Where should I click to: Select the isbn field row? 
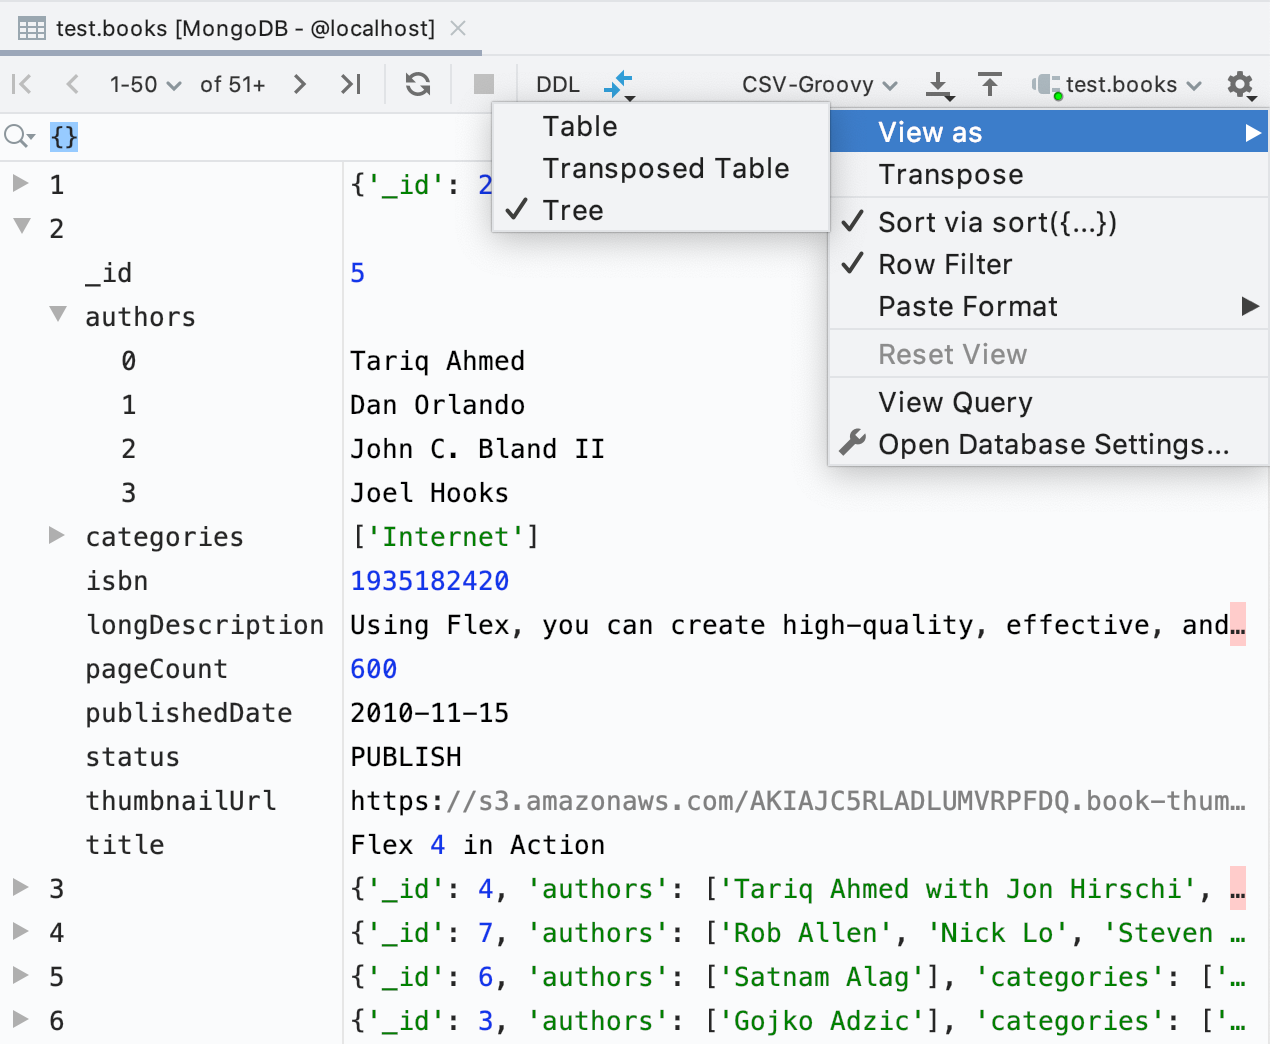117,581
